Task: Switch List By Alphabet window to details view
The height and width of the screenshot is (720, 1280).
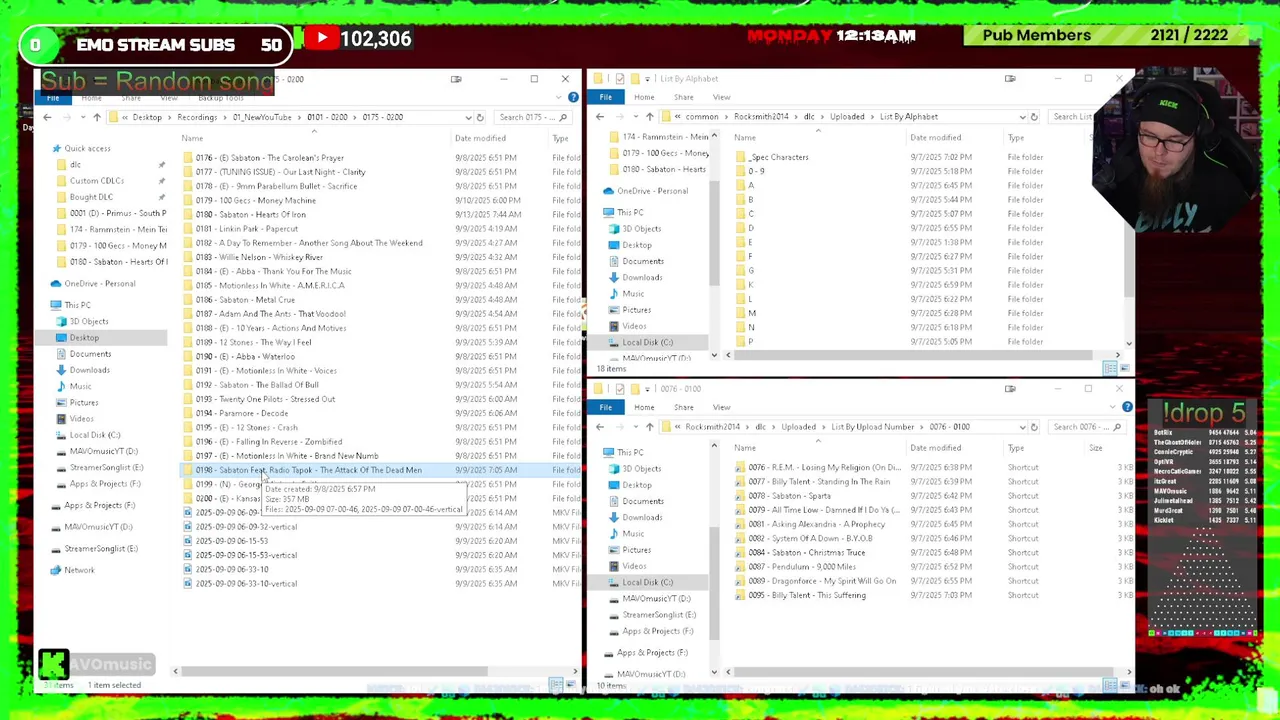Action: click(1110, 369)
